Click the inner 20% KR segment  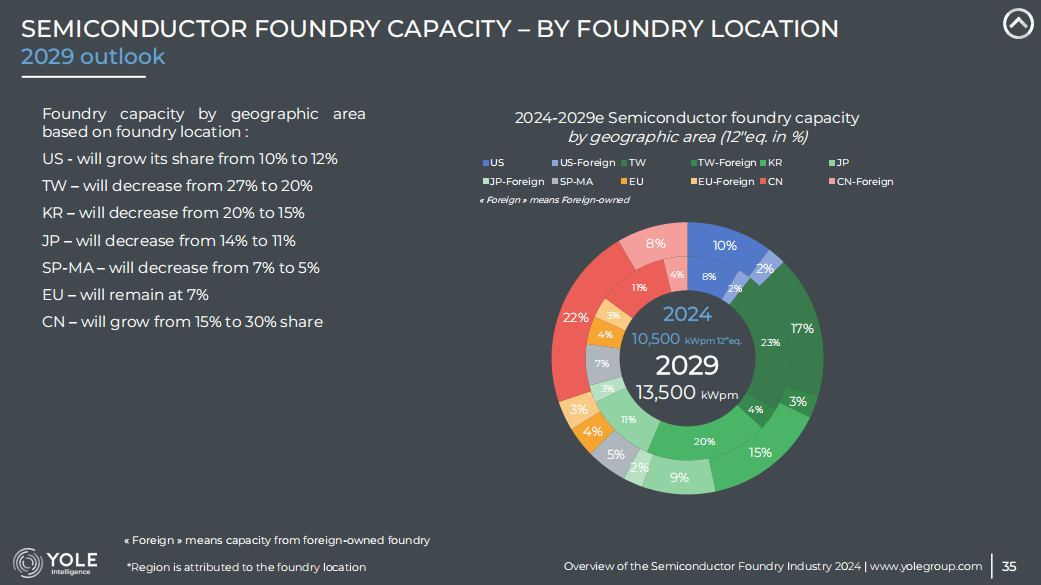704,441
